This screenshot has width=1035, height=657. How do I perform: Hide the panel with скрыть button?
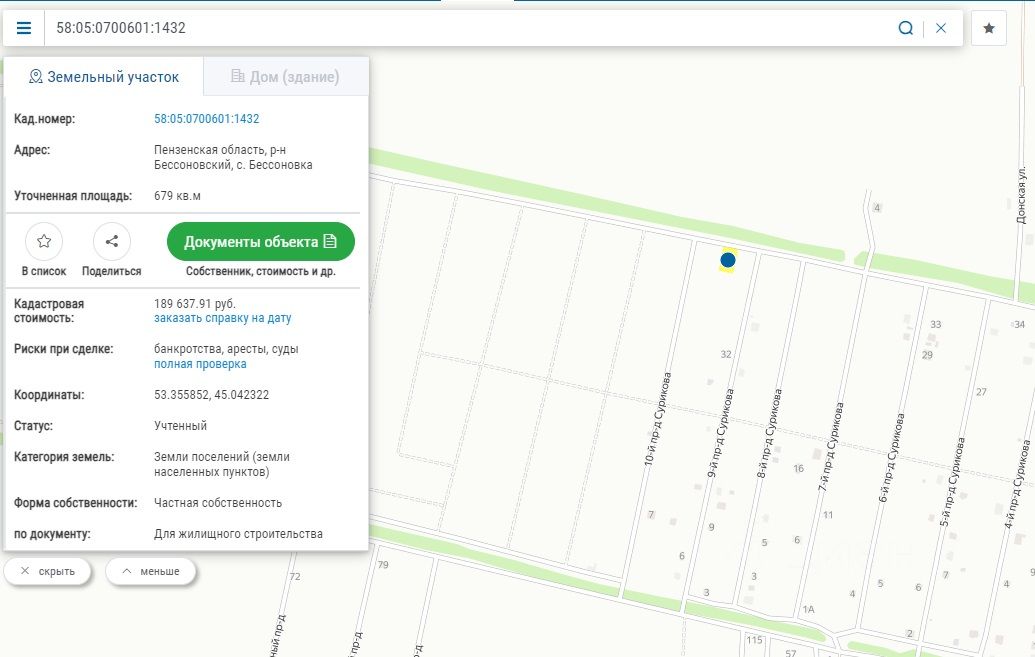47,571
